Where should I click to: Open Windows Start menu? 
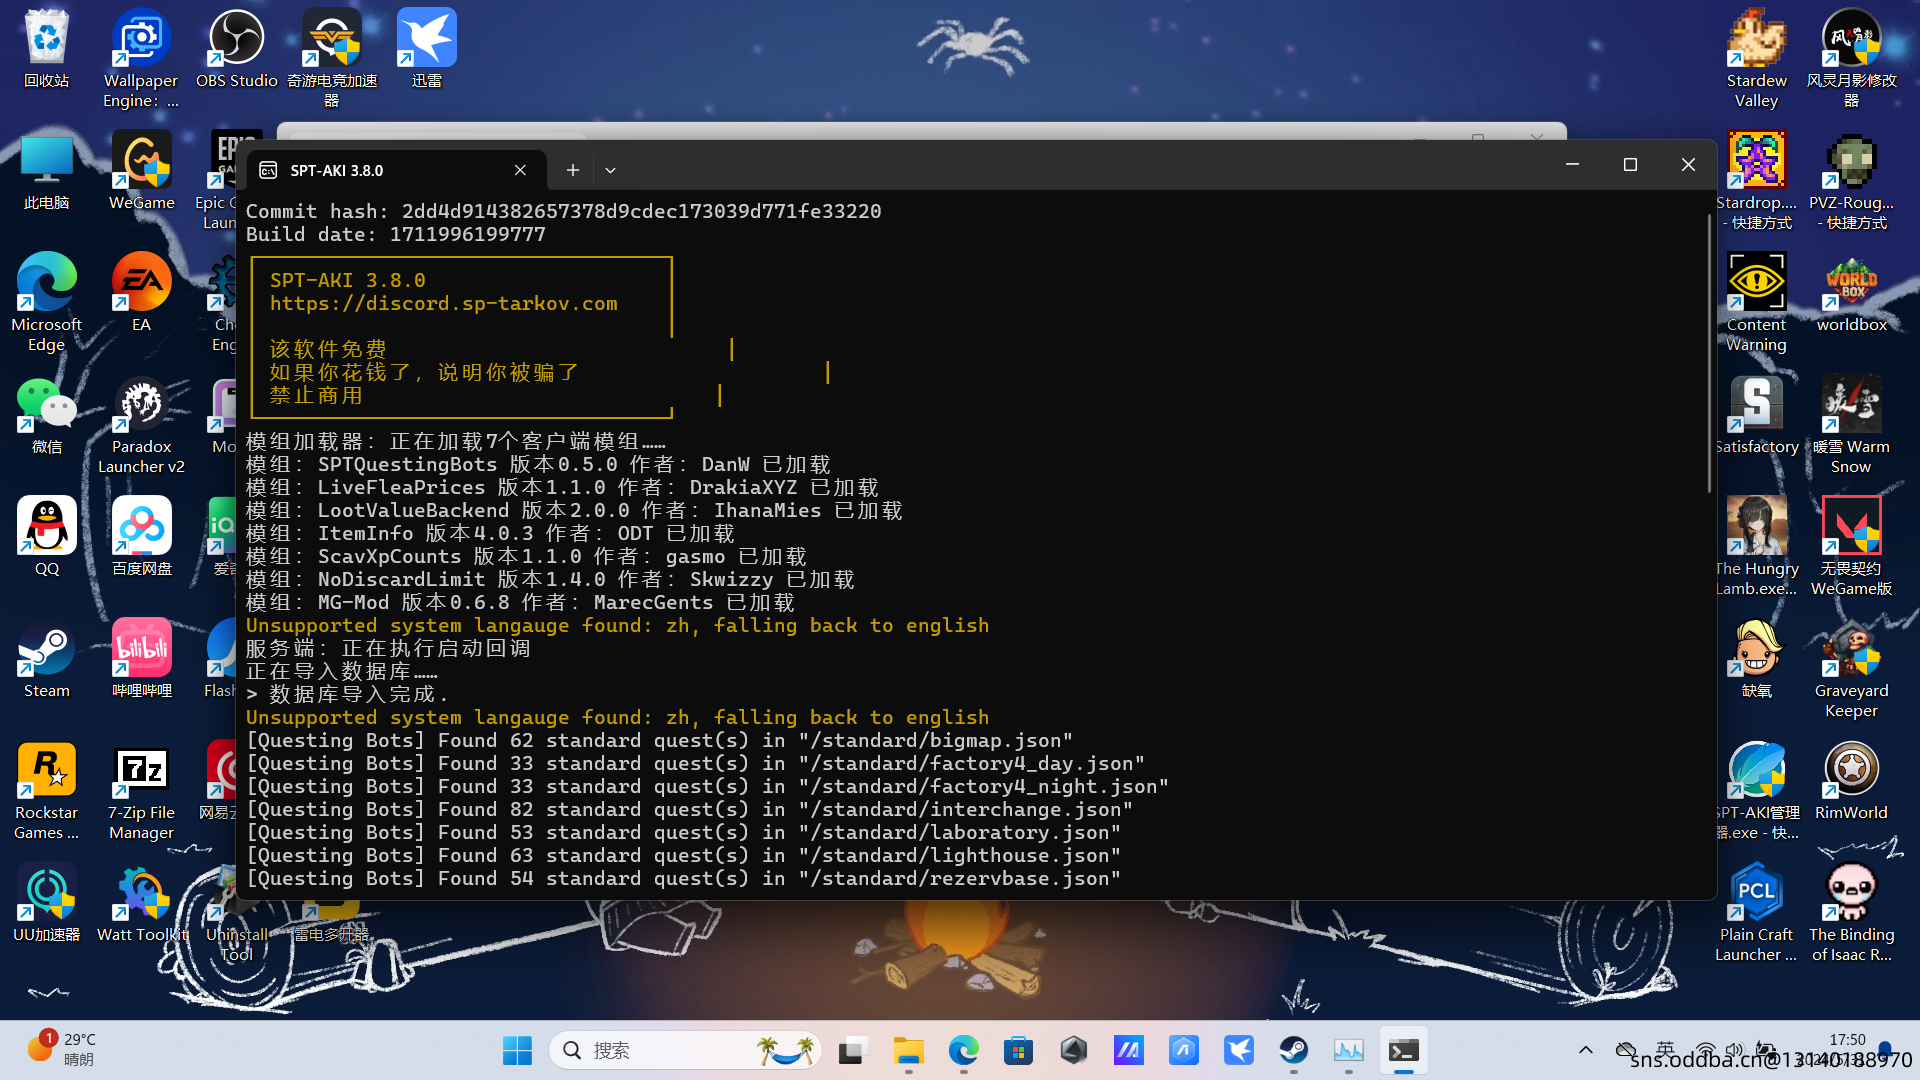[517, 1050]
